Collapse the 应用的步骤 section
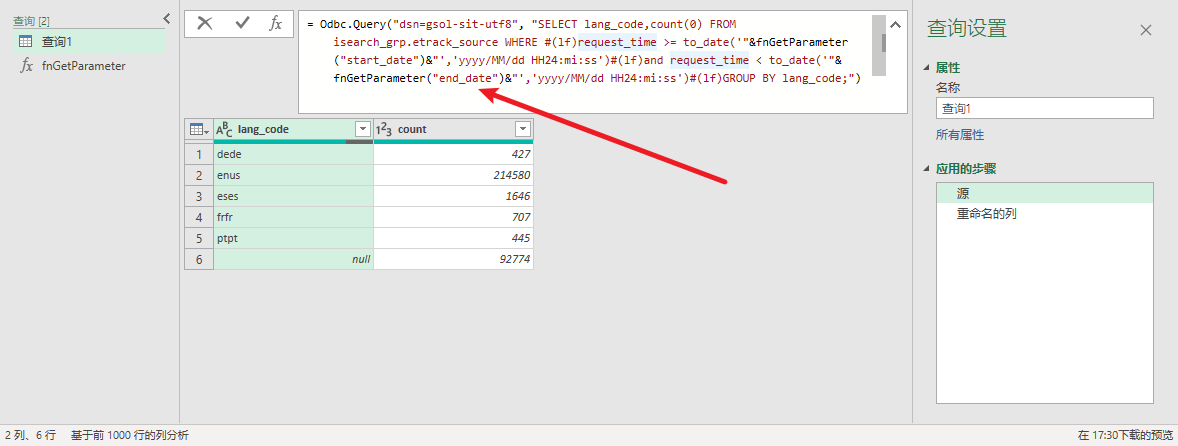The width and height of the screenshot is (1178, 446). click(x=926, y=169)
